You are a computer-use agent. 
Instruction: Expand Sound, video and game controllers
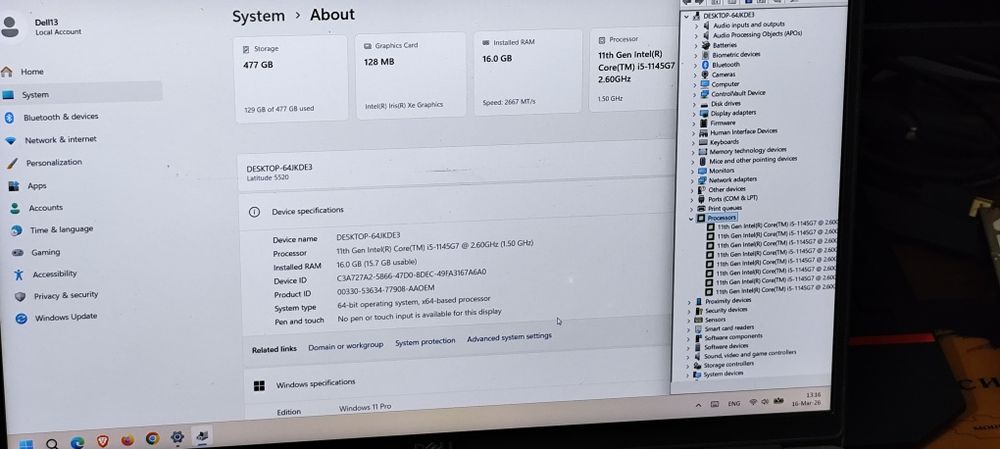[x=689, y=356]
